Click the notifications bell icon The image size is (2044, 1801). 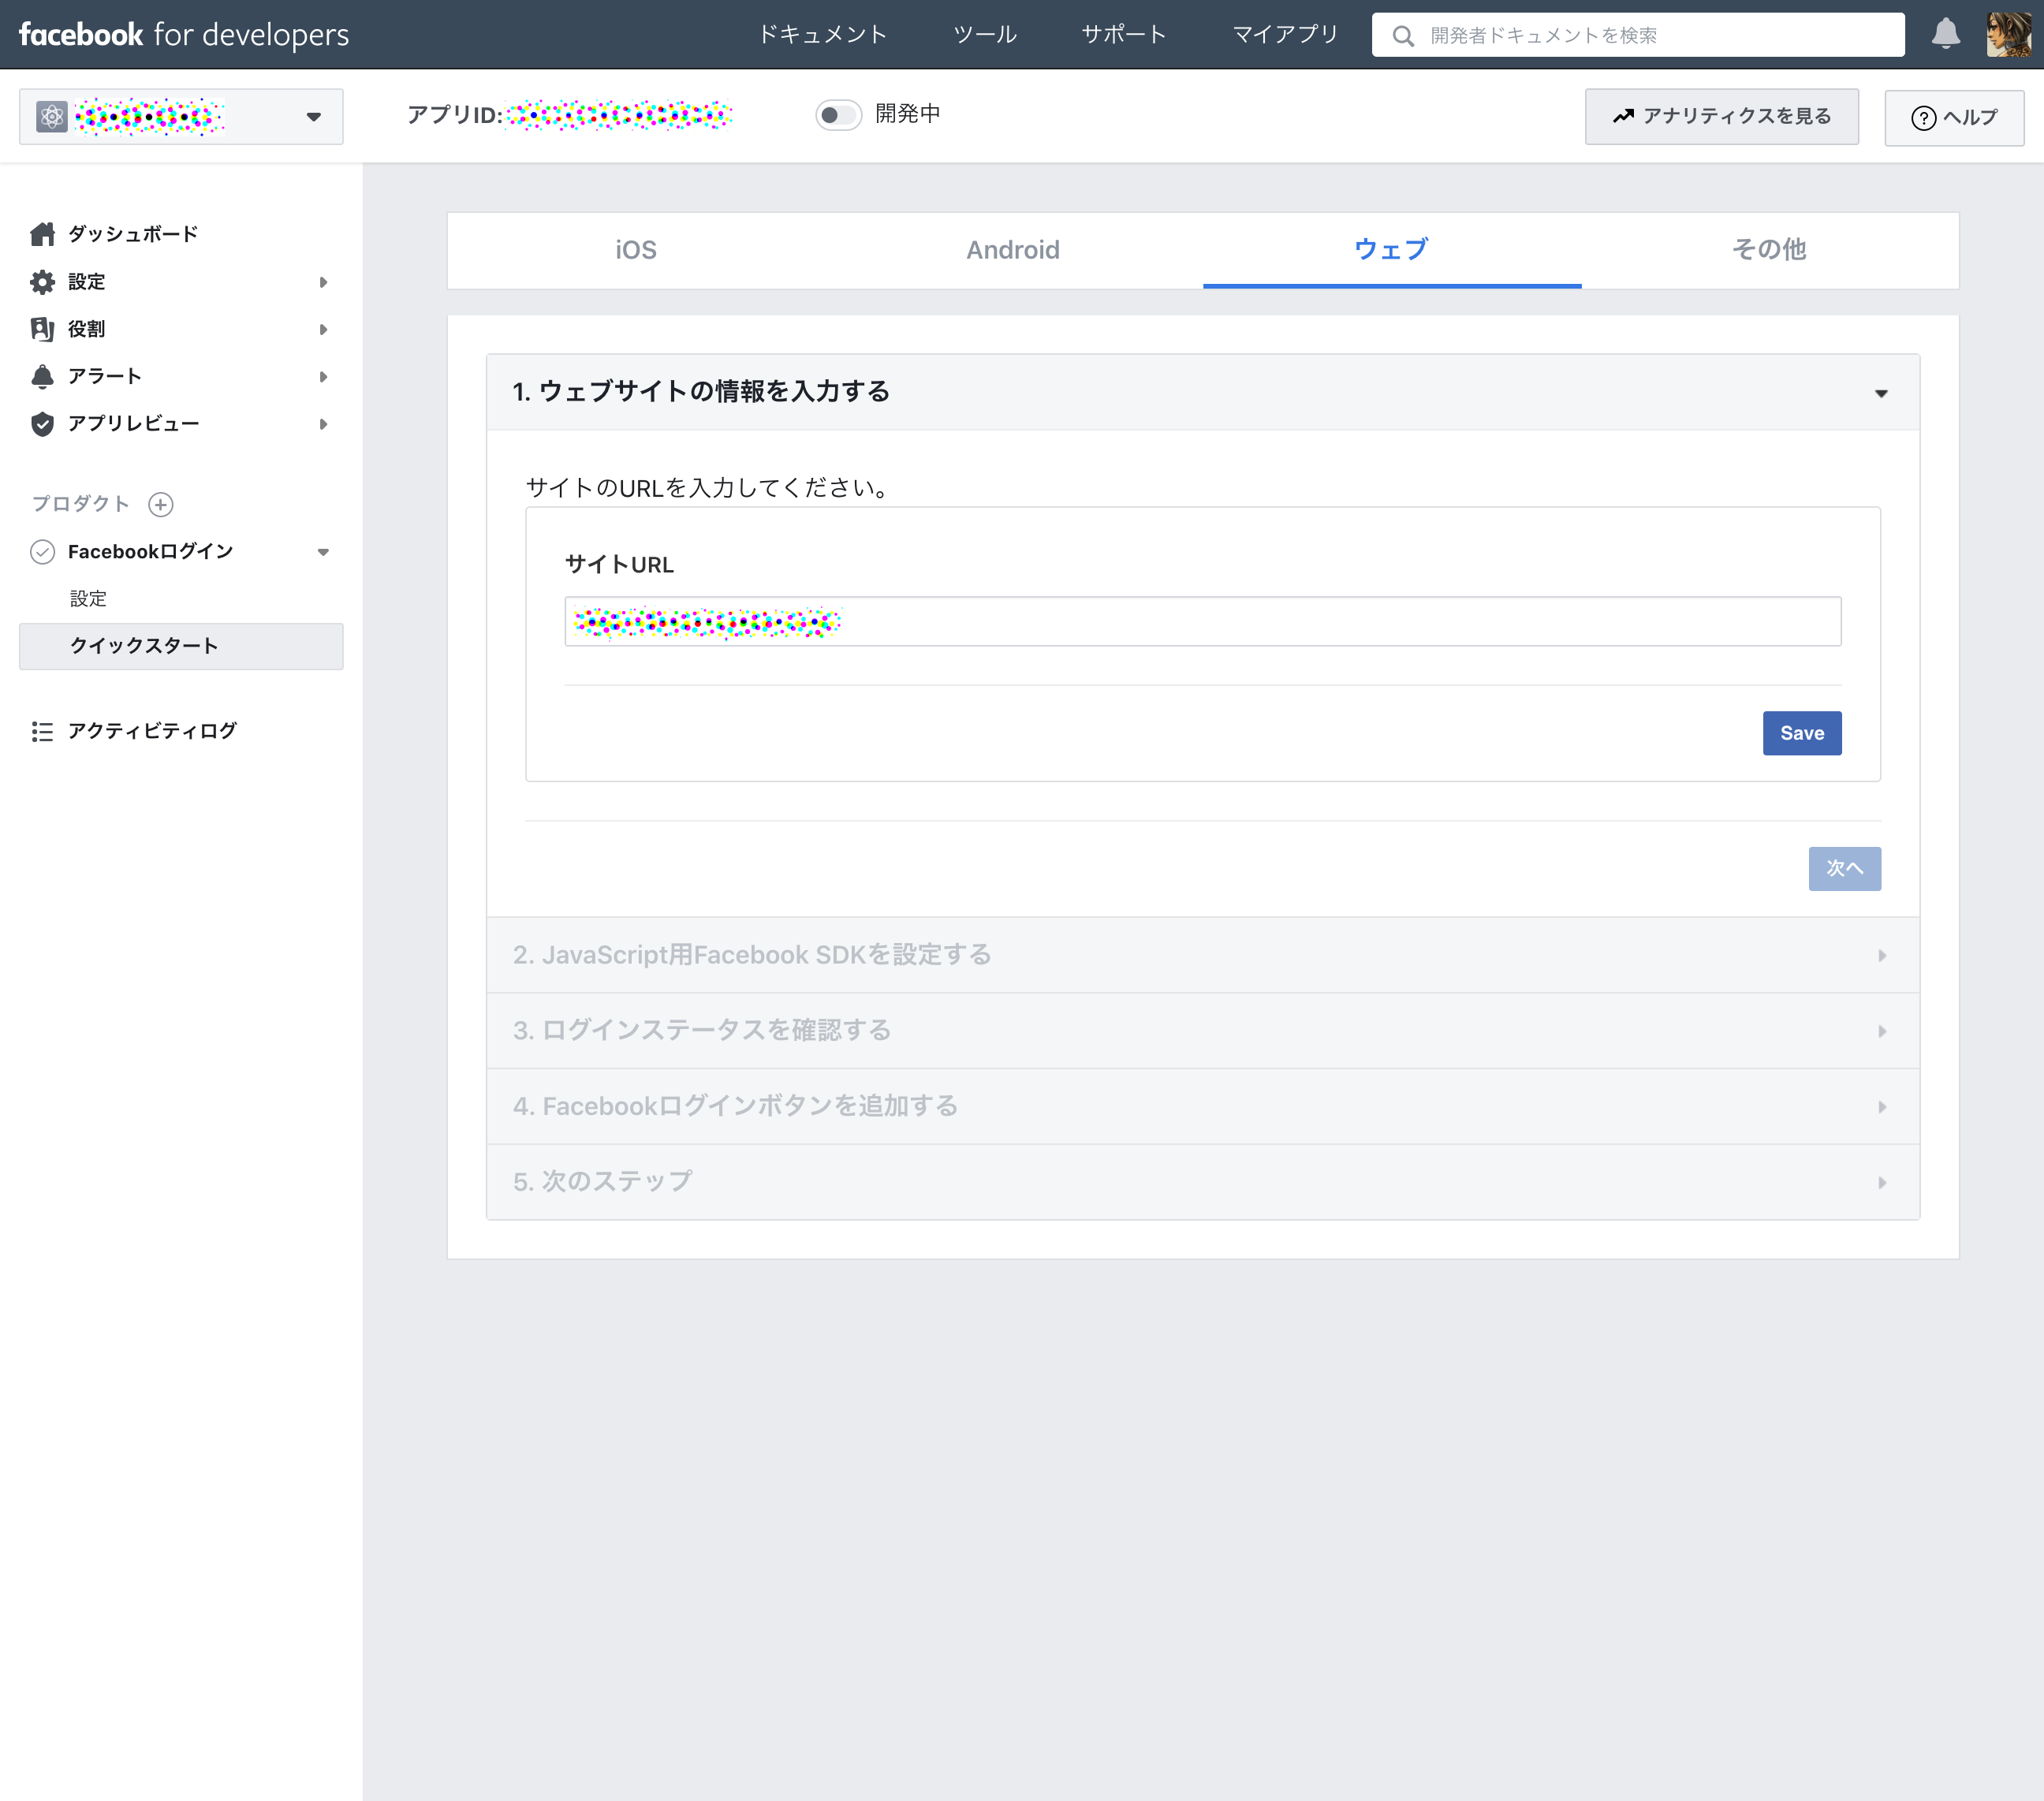pos(1945,34)
